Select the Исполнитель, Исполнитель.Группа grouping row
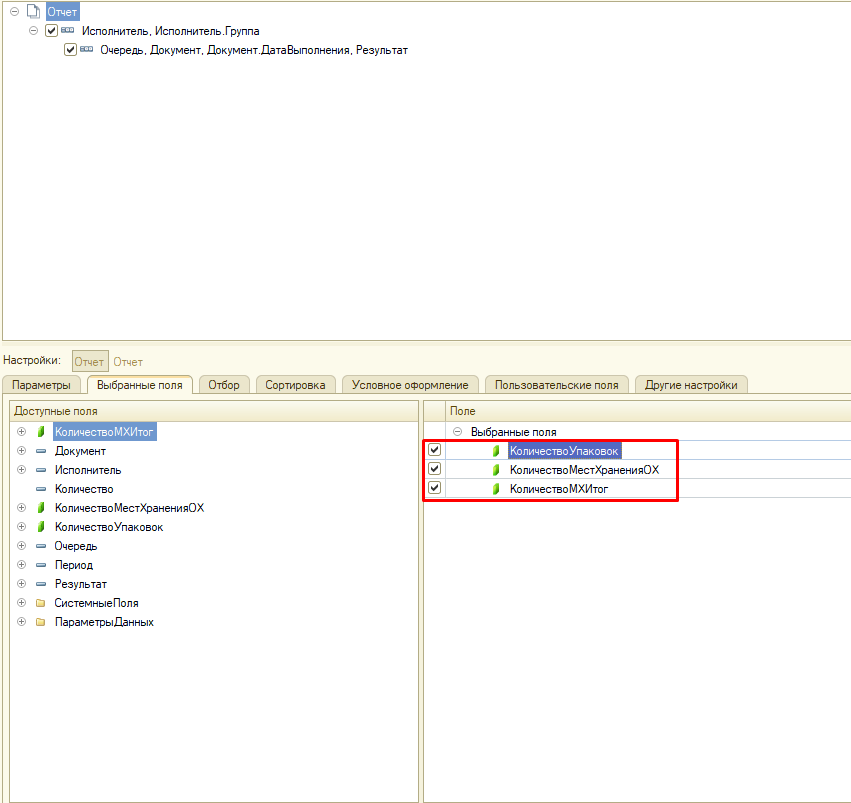Screen dimensions: 851x803 tap(170, 31)
